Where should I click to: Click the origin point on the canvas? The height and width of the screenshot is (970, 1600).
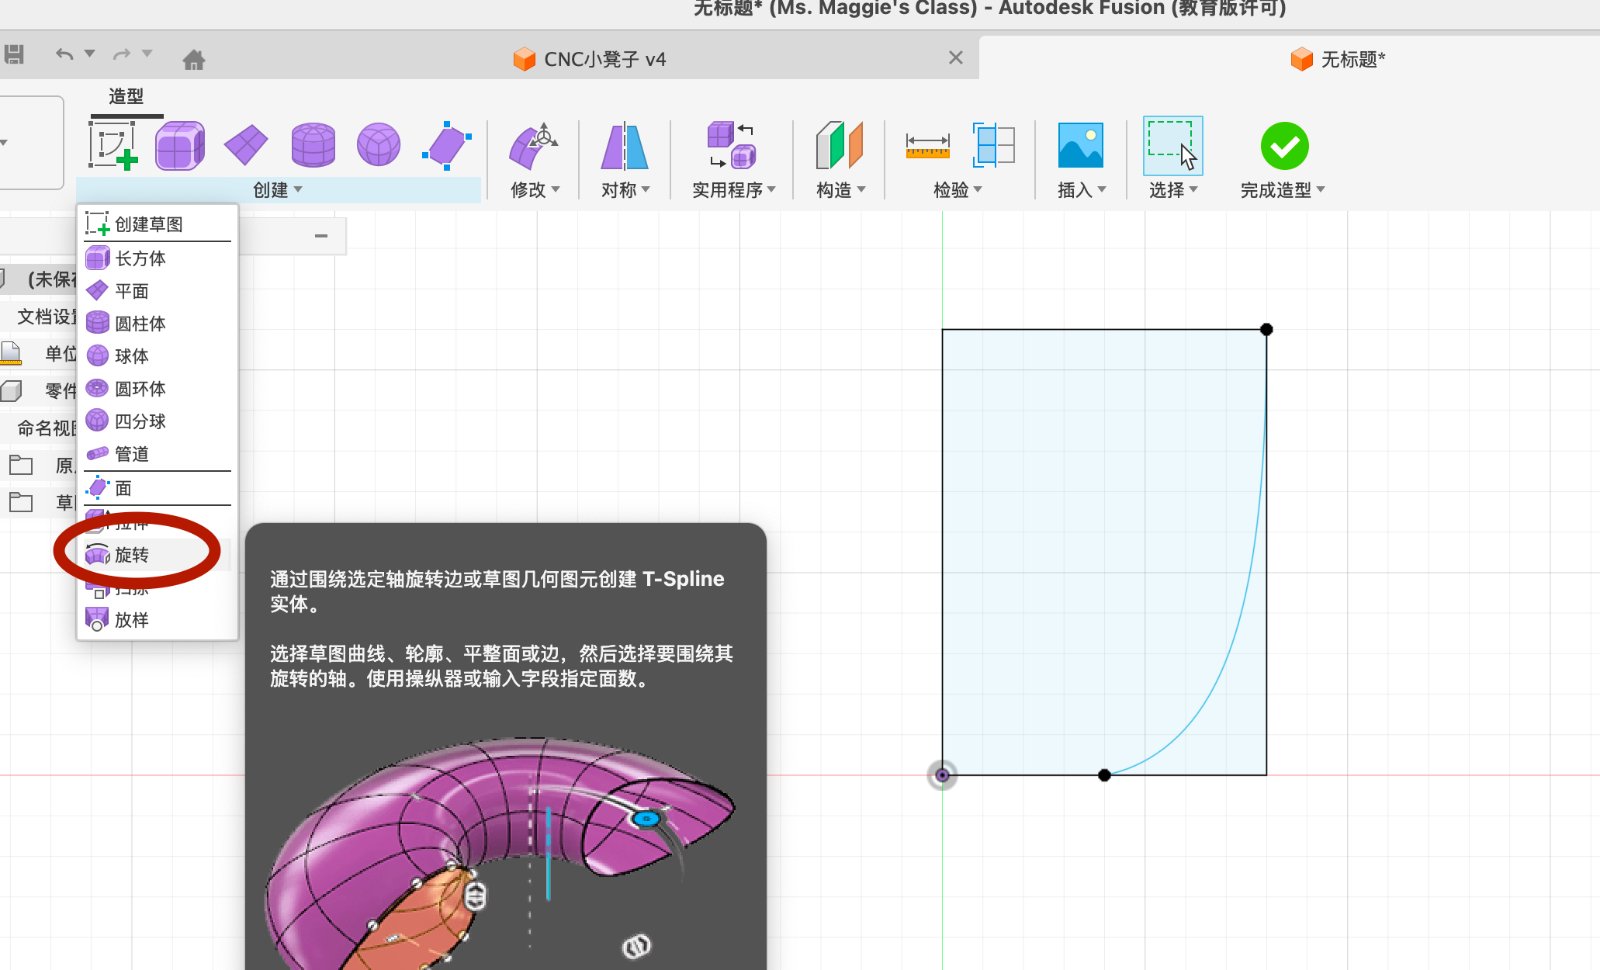click(942, 775)
